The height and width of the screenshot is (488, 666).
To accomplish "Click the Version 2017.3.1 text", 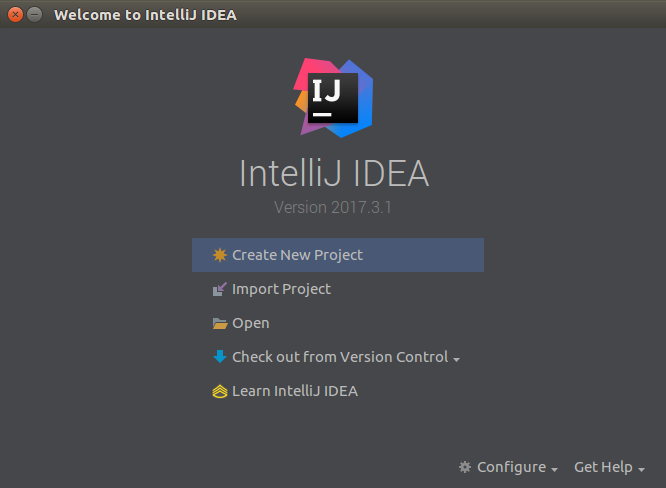I will pos(333,208).
